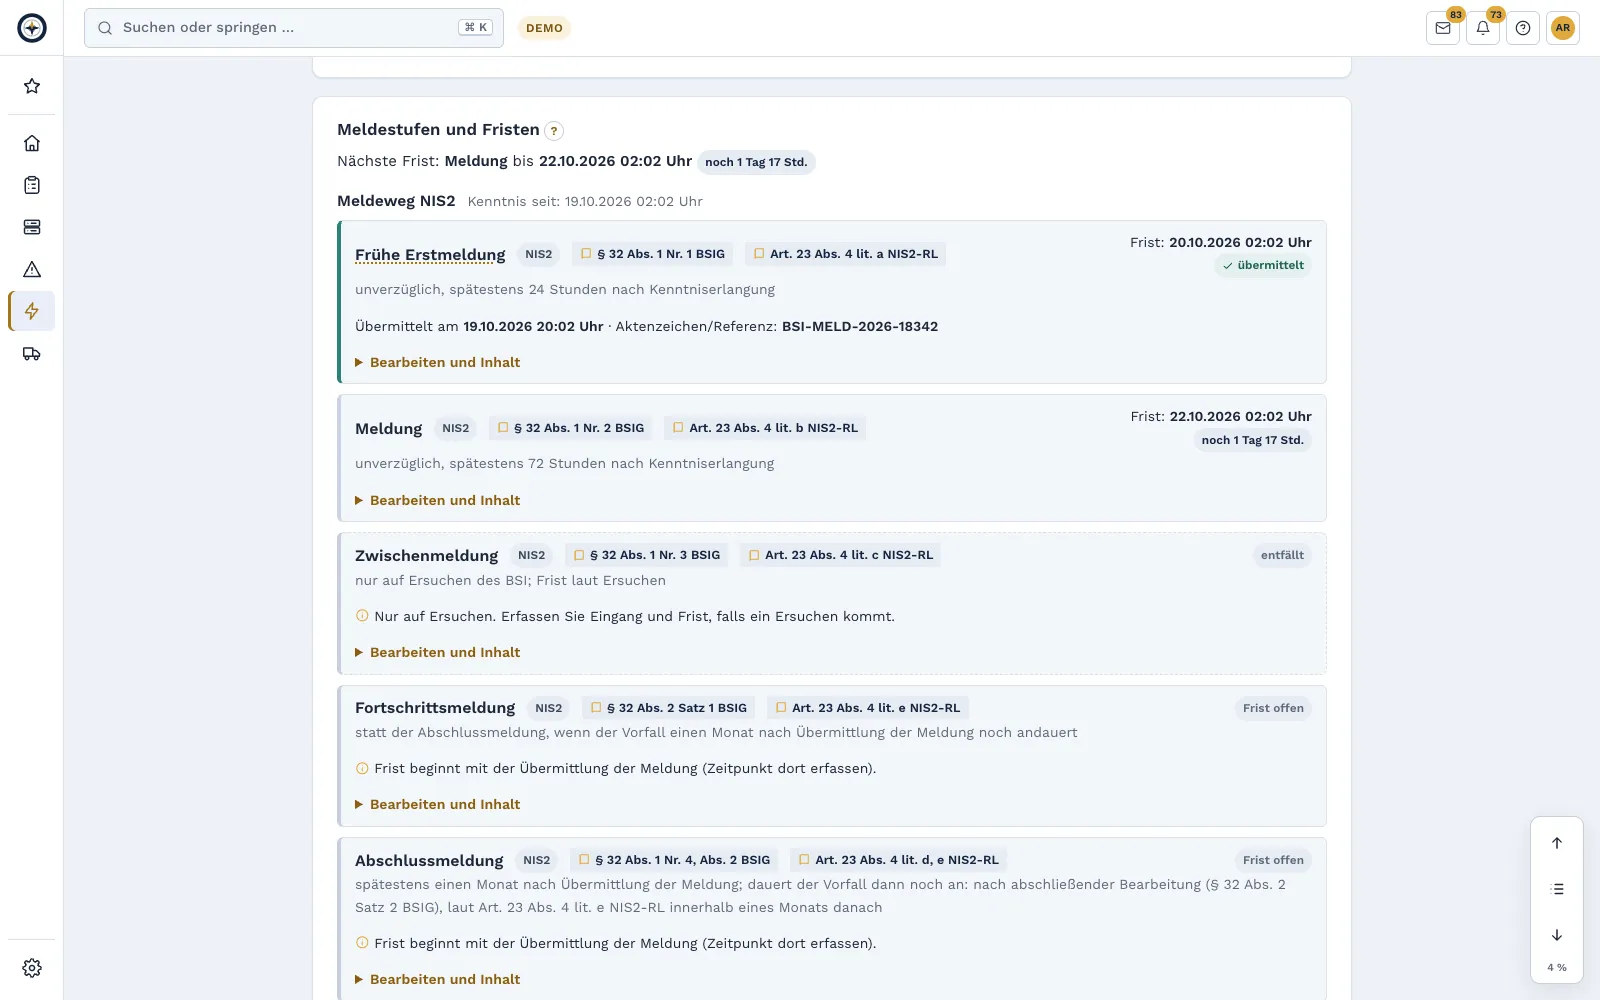Open the warning triangle sidebar icon
The height and width of the screenshot is (1000, 1600).
click(x=32, y=269)
